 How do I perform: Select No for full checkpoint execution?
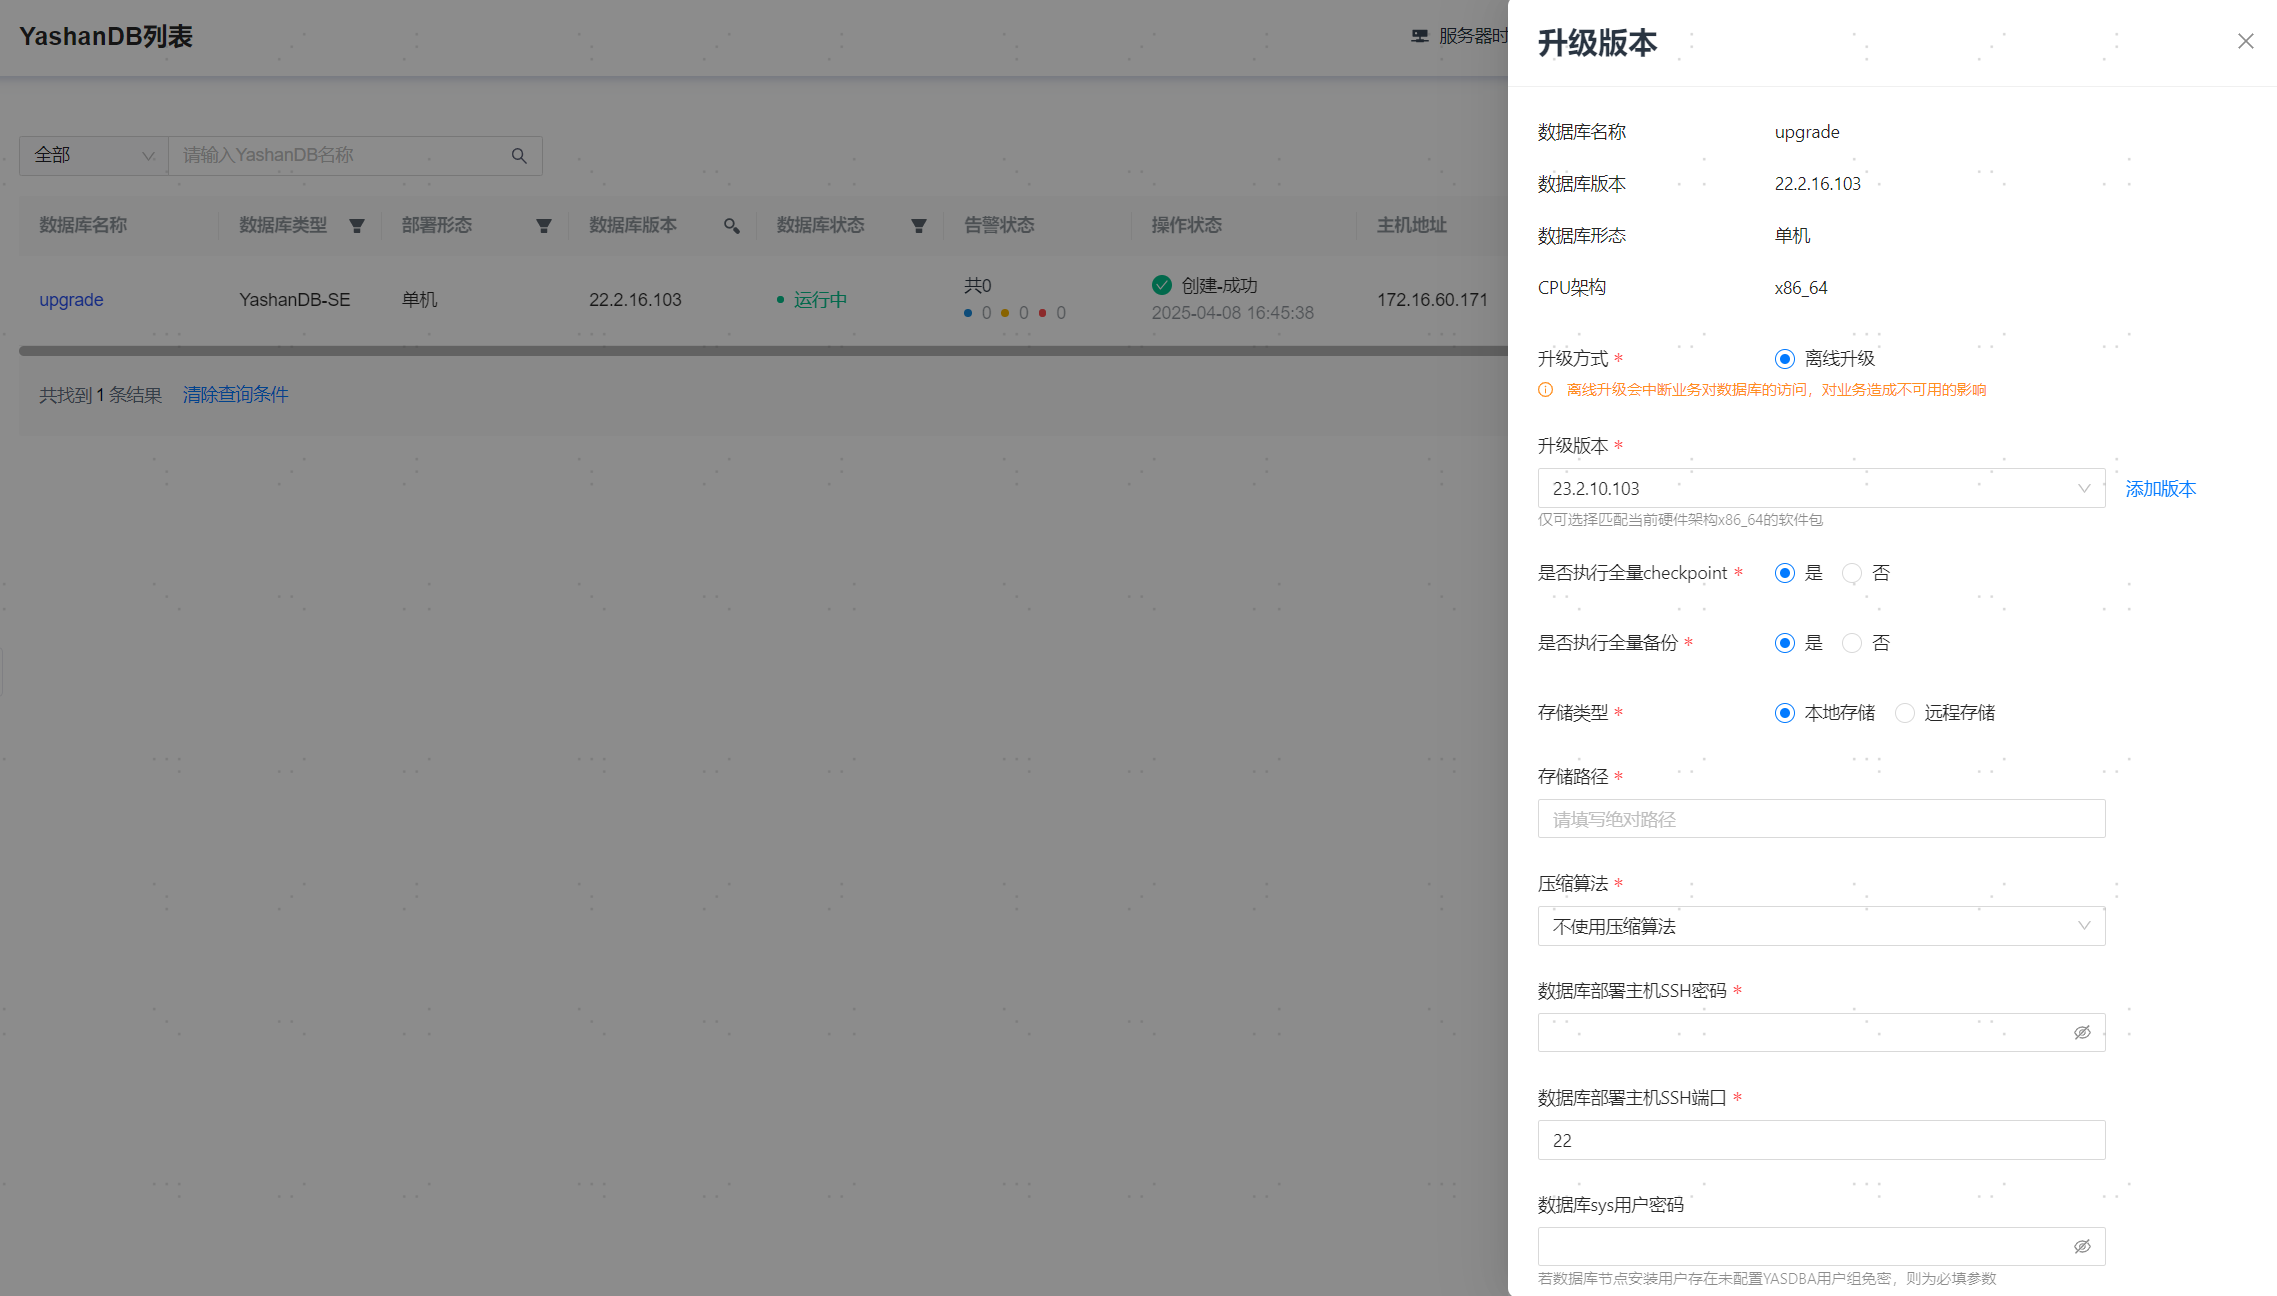click(1852, 573)
